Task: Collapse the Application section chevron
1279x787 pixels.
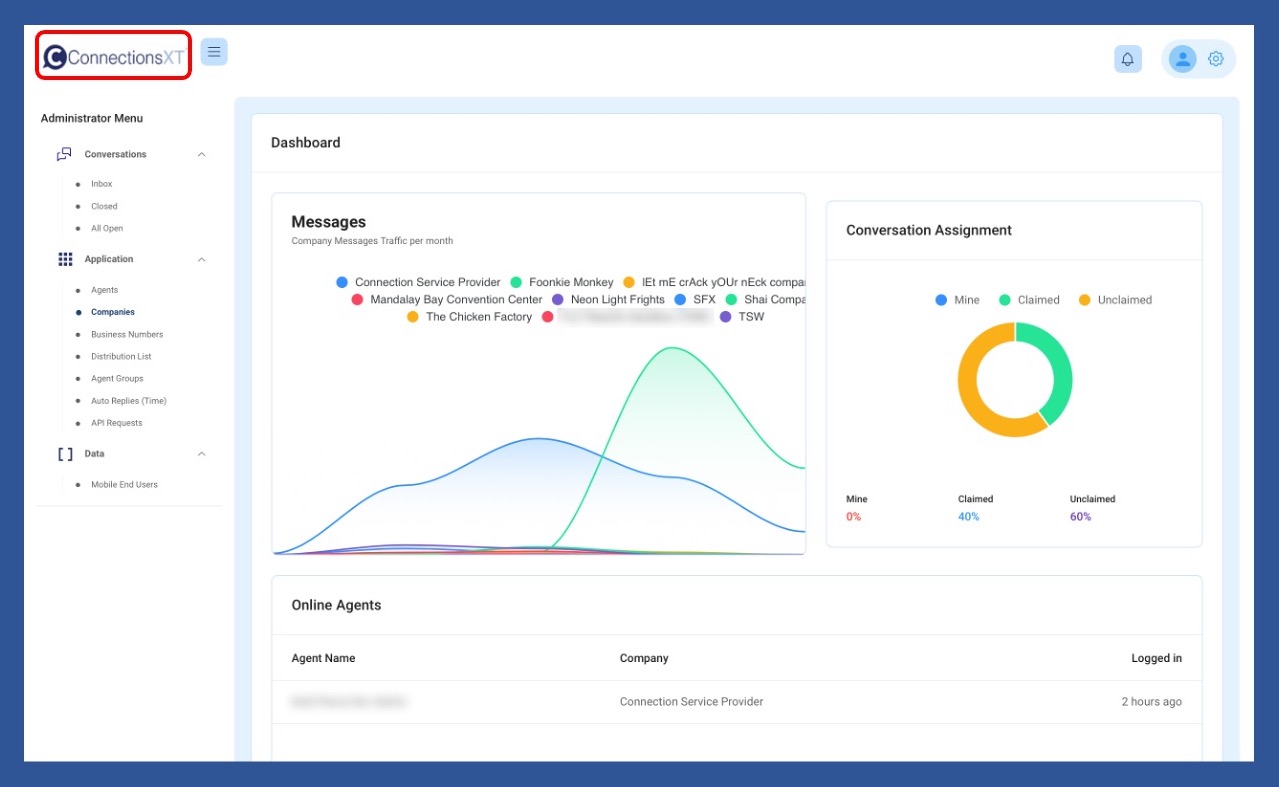Action: click(202, 260)
